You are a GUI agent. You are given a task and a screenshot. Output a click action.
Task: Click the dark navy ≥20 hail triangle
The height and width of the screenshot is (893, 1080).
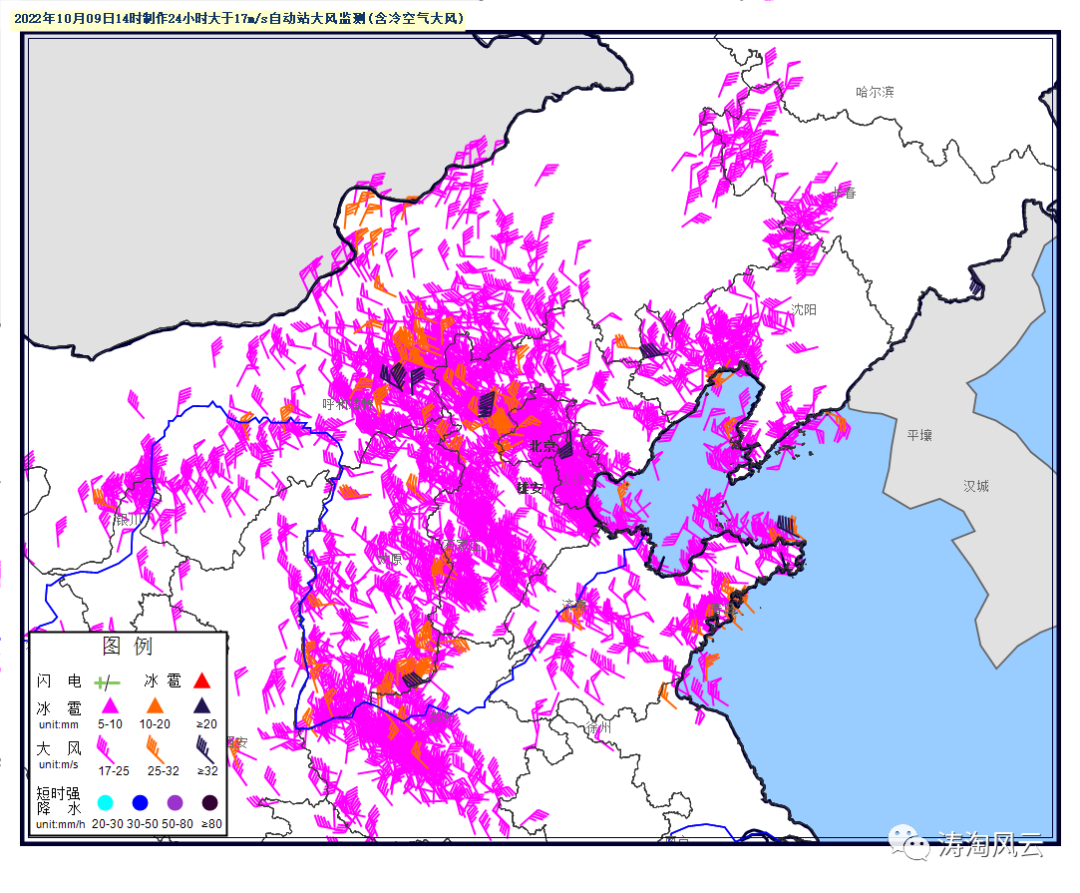click(202, 707)
